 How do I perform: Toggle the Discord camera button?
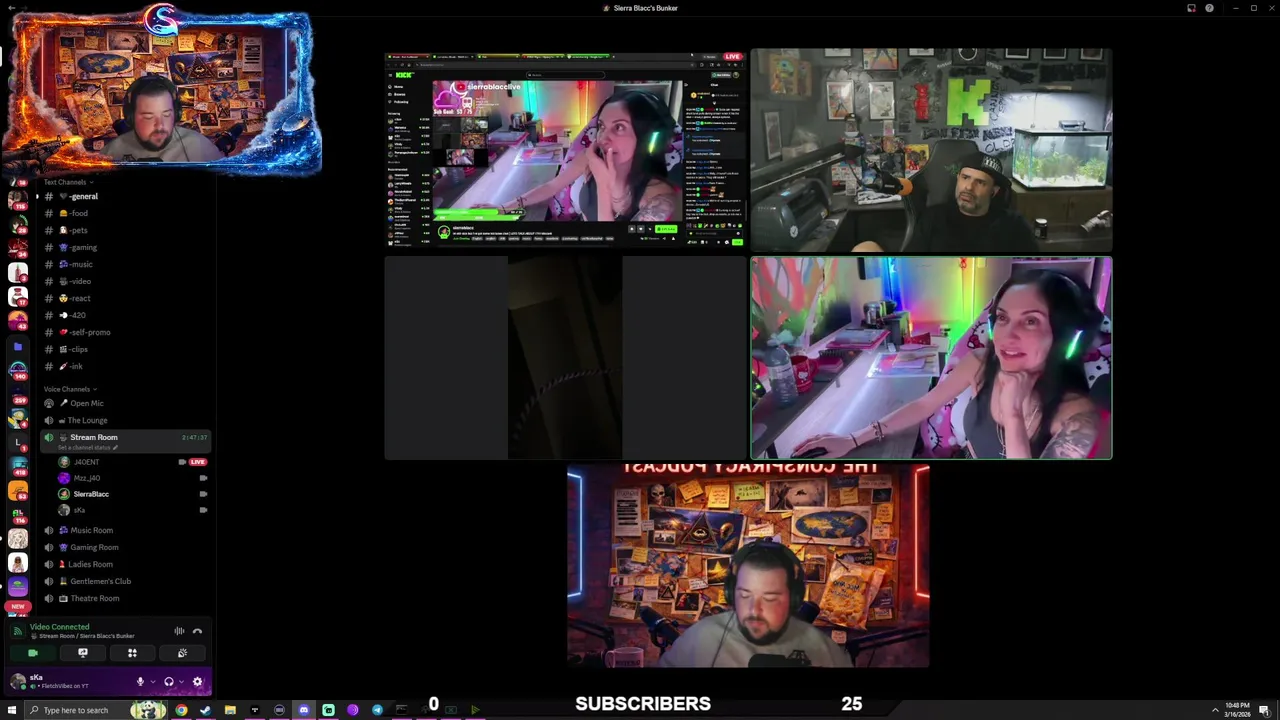(33, 653)
